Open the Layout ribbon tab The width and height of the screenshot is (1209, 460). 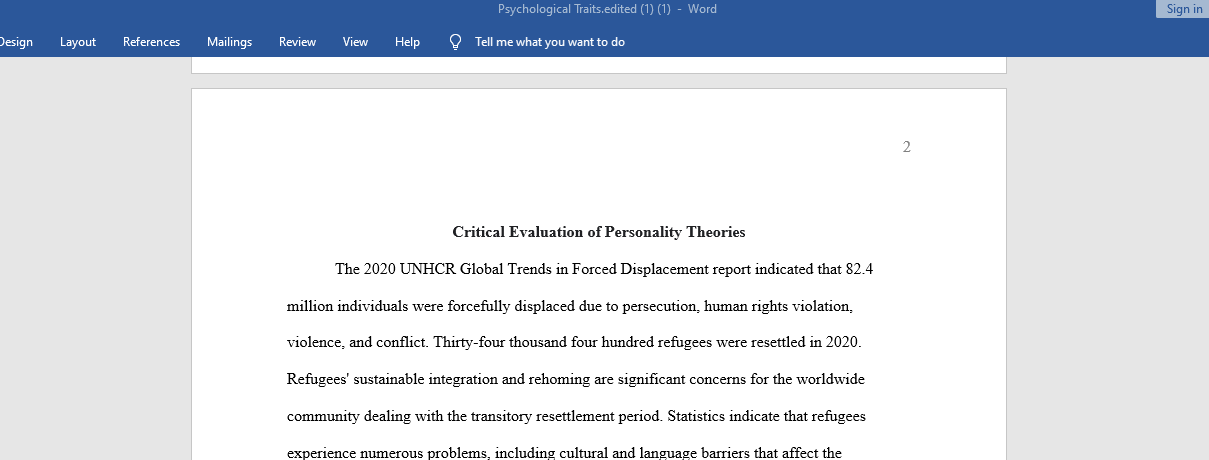point(78,42)
